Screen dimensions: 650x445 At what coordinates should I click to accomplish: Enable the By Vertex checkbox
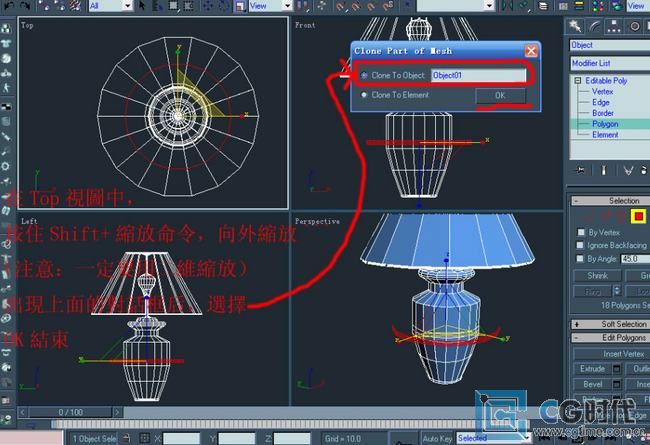(580, 232)
